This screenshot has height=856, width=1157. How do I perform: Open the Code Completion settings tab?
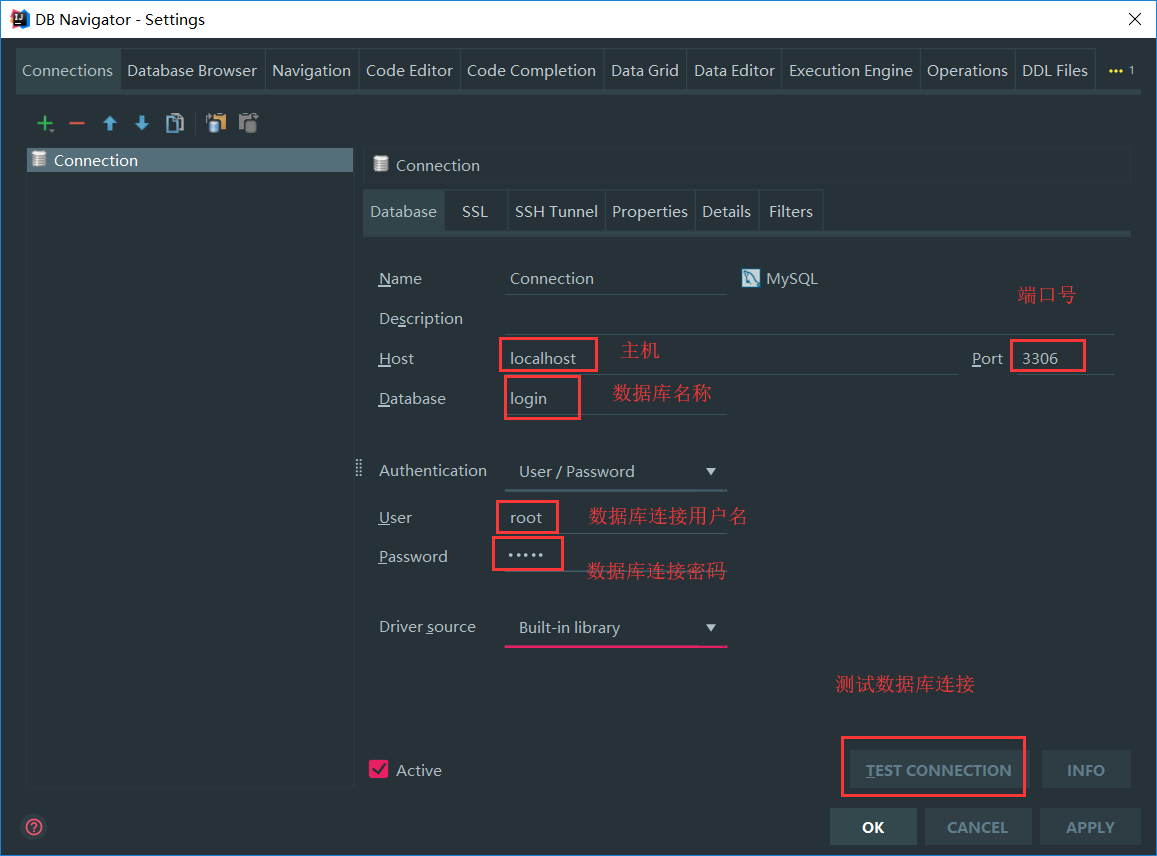(531, 70)
